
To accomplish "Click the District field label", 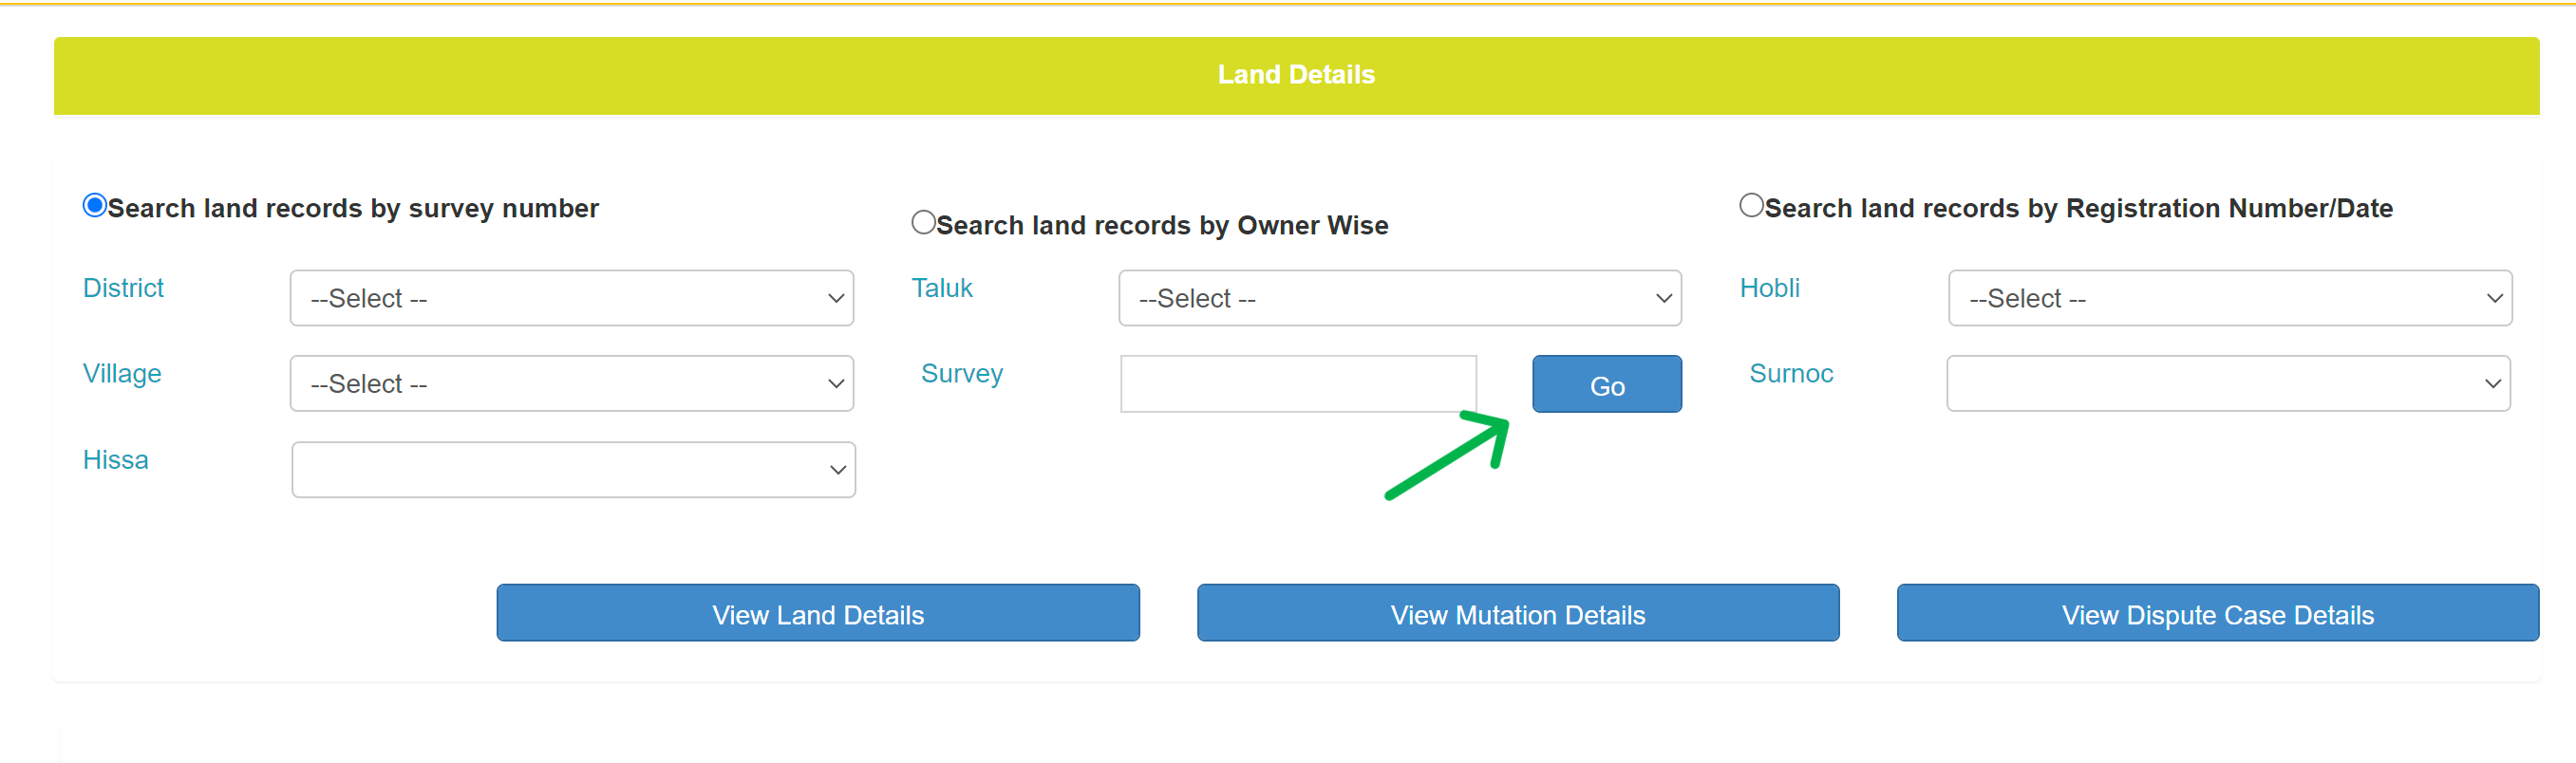I will (x=123, y=288).
